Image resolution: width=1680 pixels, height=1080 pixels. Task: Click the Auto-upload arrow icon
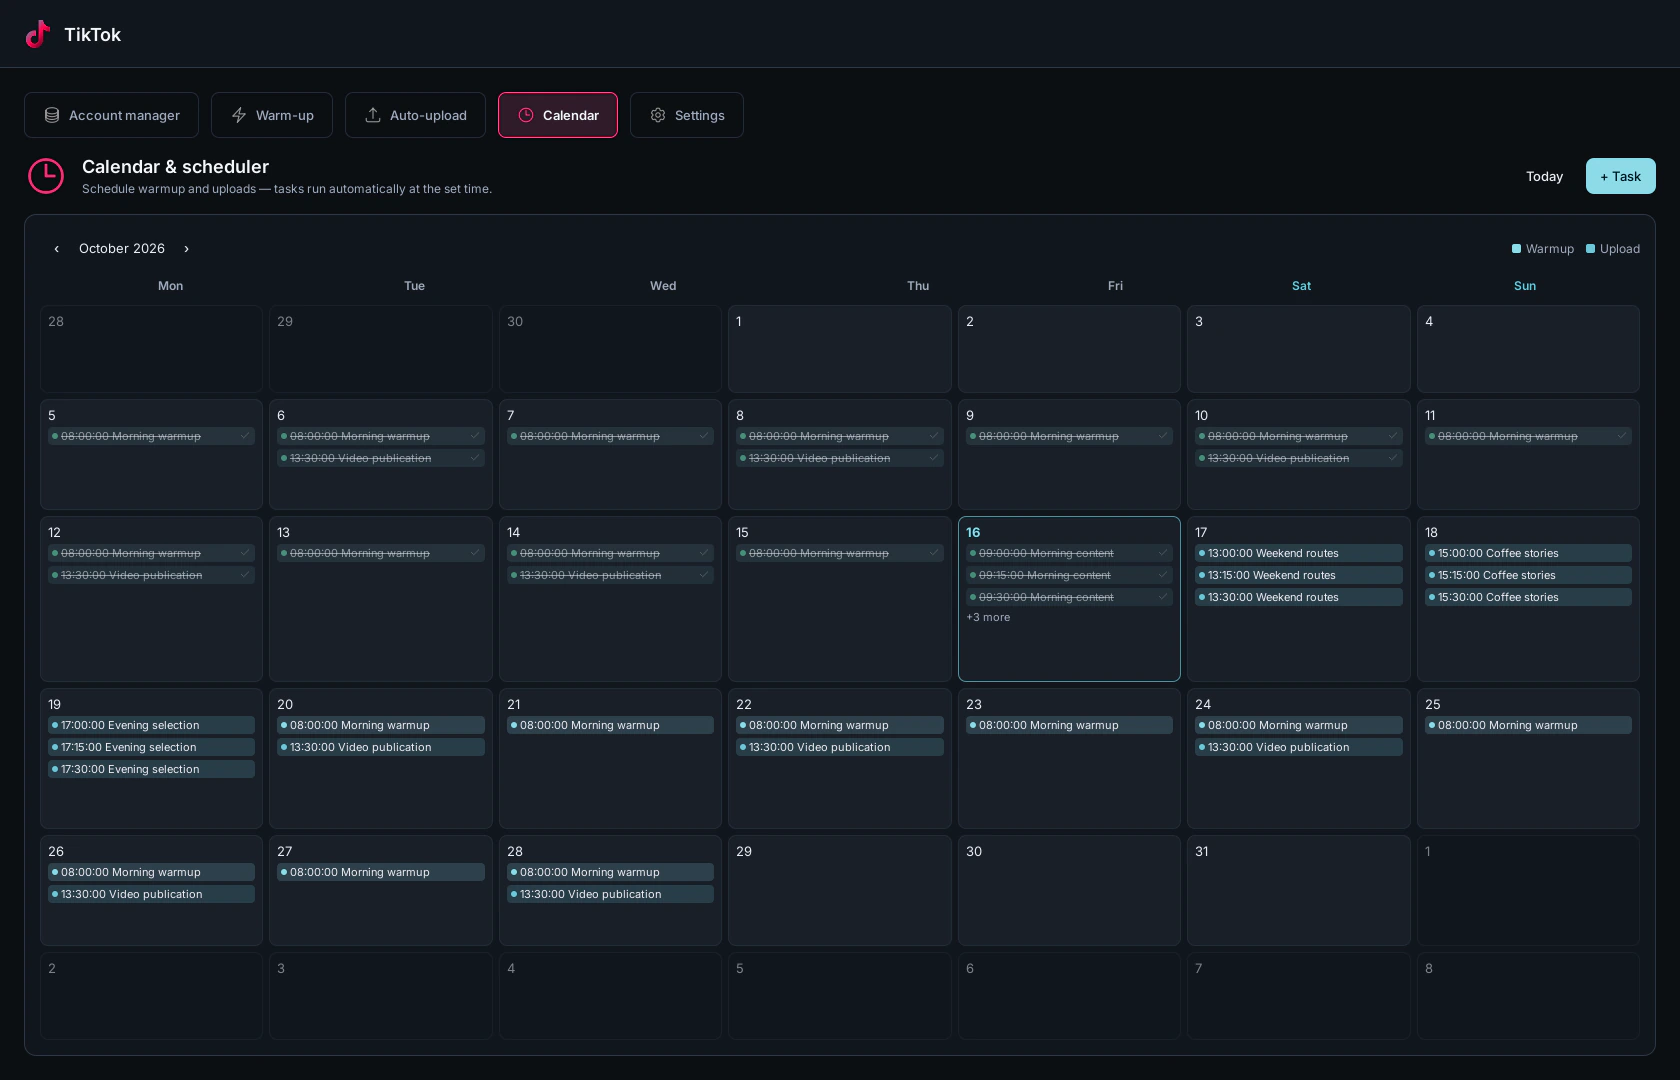click(x=373, y=115)
